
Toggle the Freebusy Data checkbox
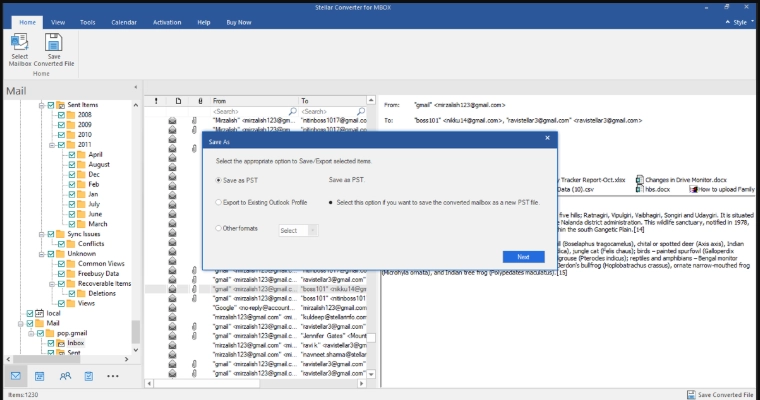(x=61, y=273)
